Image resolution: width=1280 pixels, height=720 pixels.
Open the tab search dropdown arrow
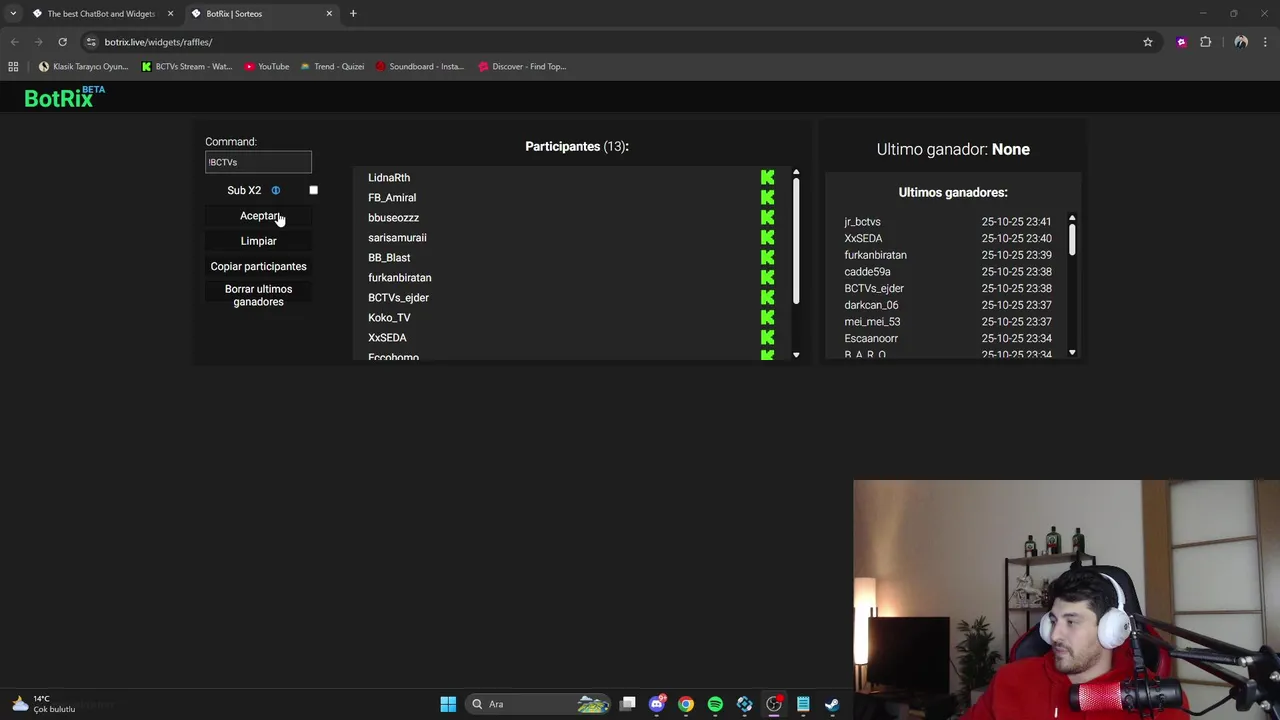click(13, 13)
